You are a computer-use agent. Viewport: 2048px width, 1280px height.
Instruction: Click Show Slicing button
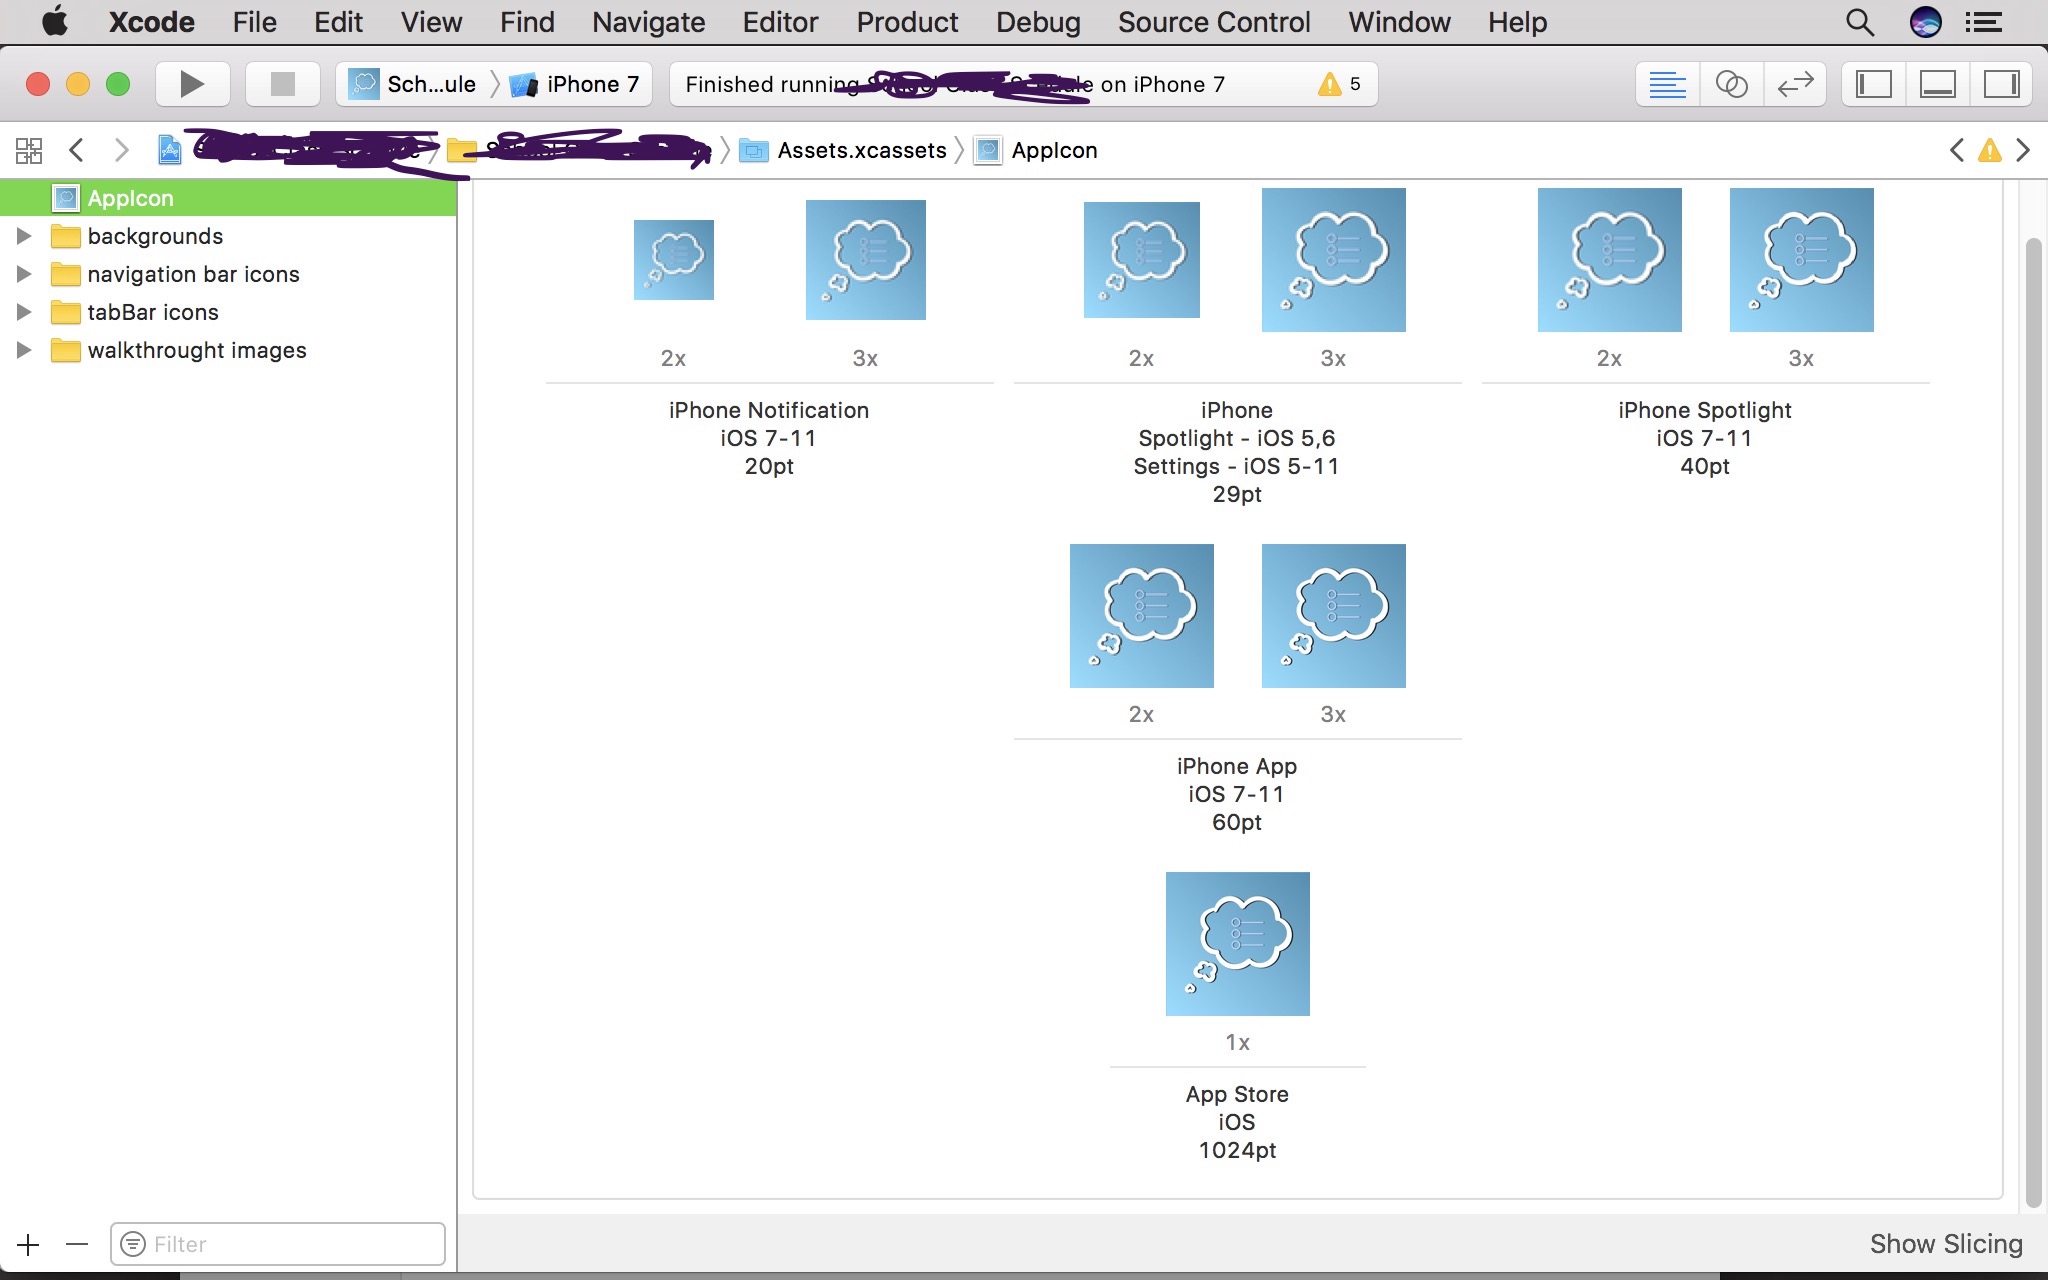[x=1945, y=1243]
